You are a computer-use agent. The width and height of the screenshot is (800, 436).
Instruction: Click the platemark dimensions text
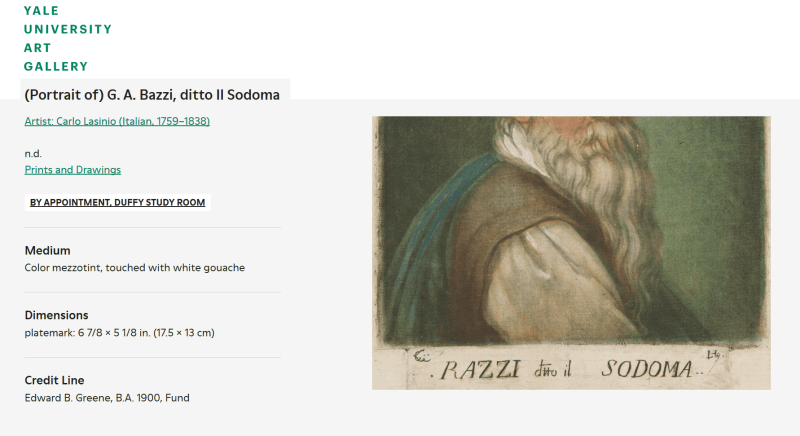[119, 332]
